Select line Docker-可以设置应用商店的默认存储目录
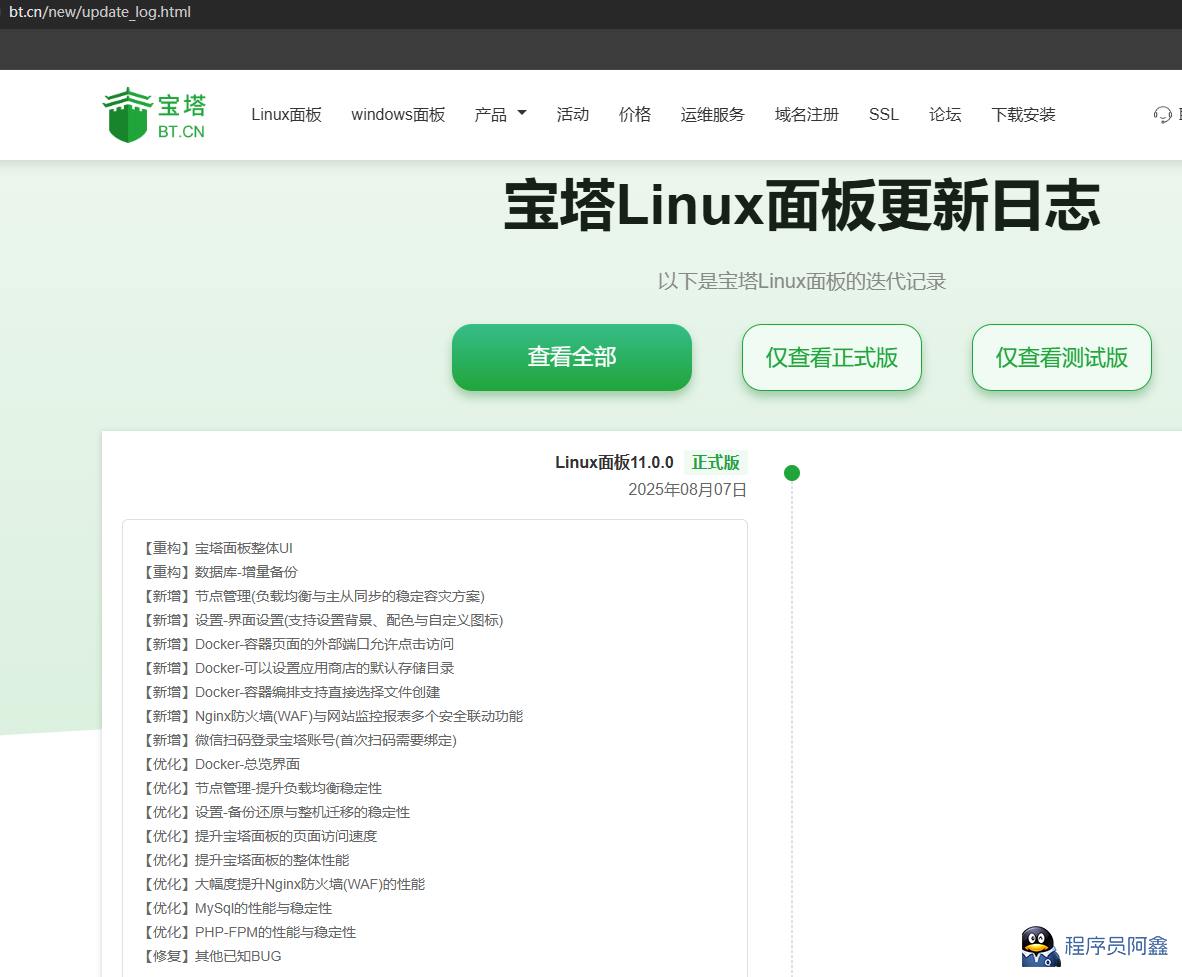This screenshot has height=977, width=1182. pos(298,669)
